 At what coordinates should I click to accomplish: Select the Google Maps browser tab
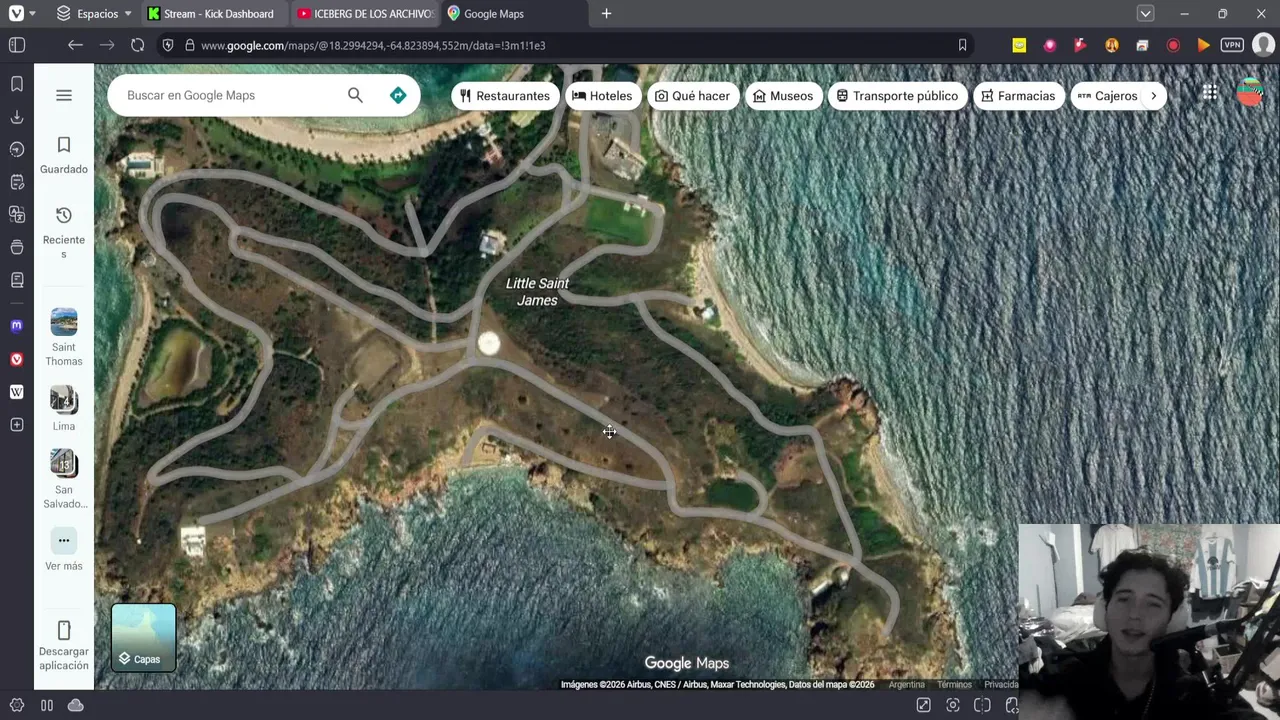coord(514,14)
